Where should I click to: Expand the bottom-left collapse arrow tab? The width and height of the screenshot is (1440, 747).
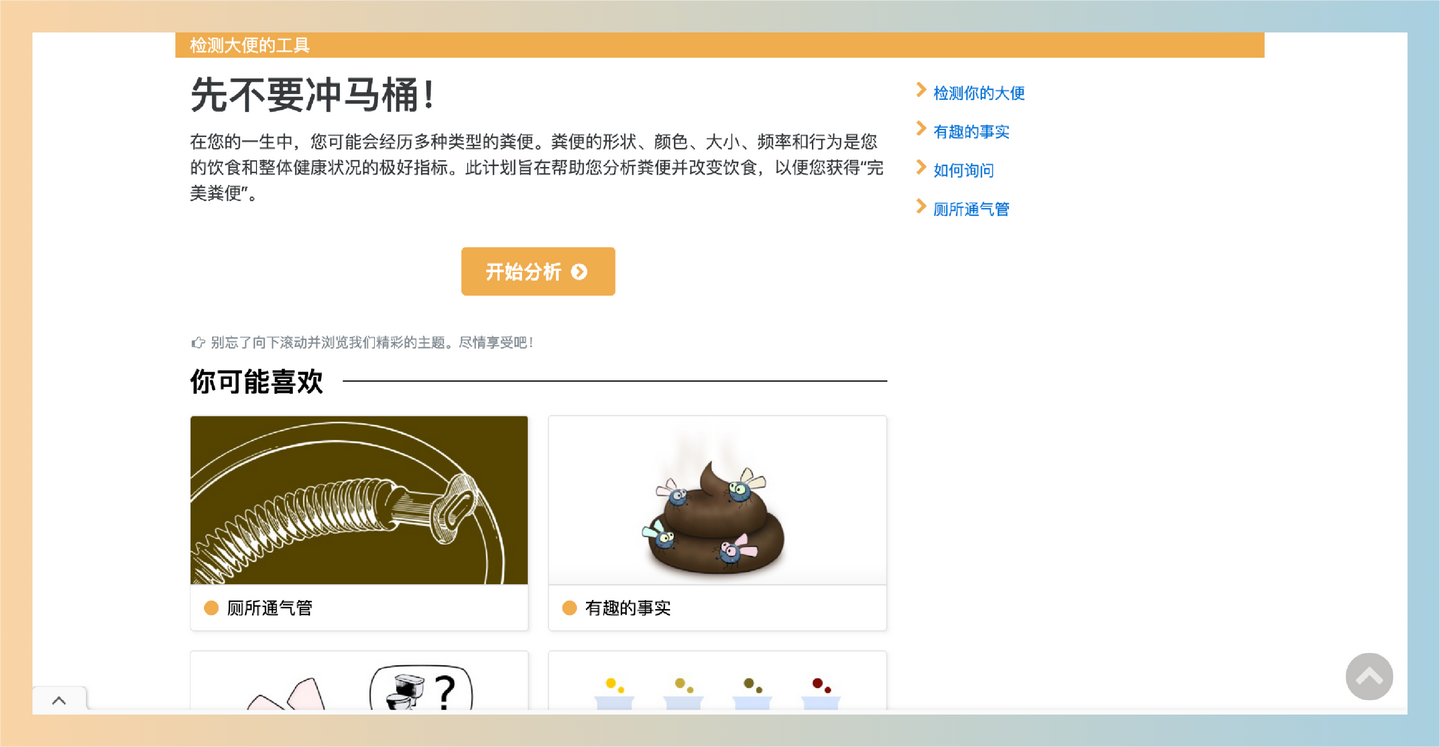(x=59, y=700)
